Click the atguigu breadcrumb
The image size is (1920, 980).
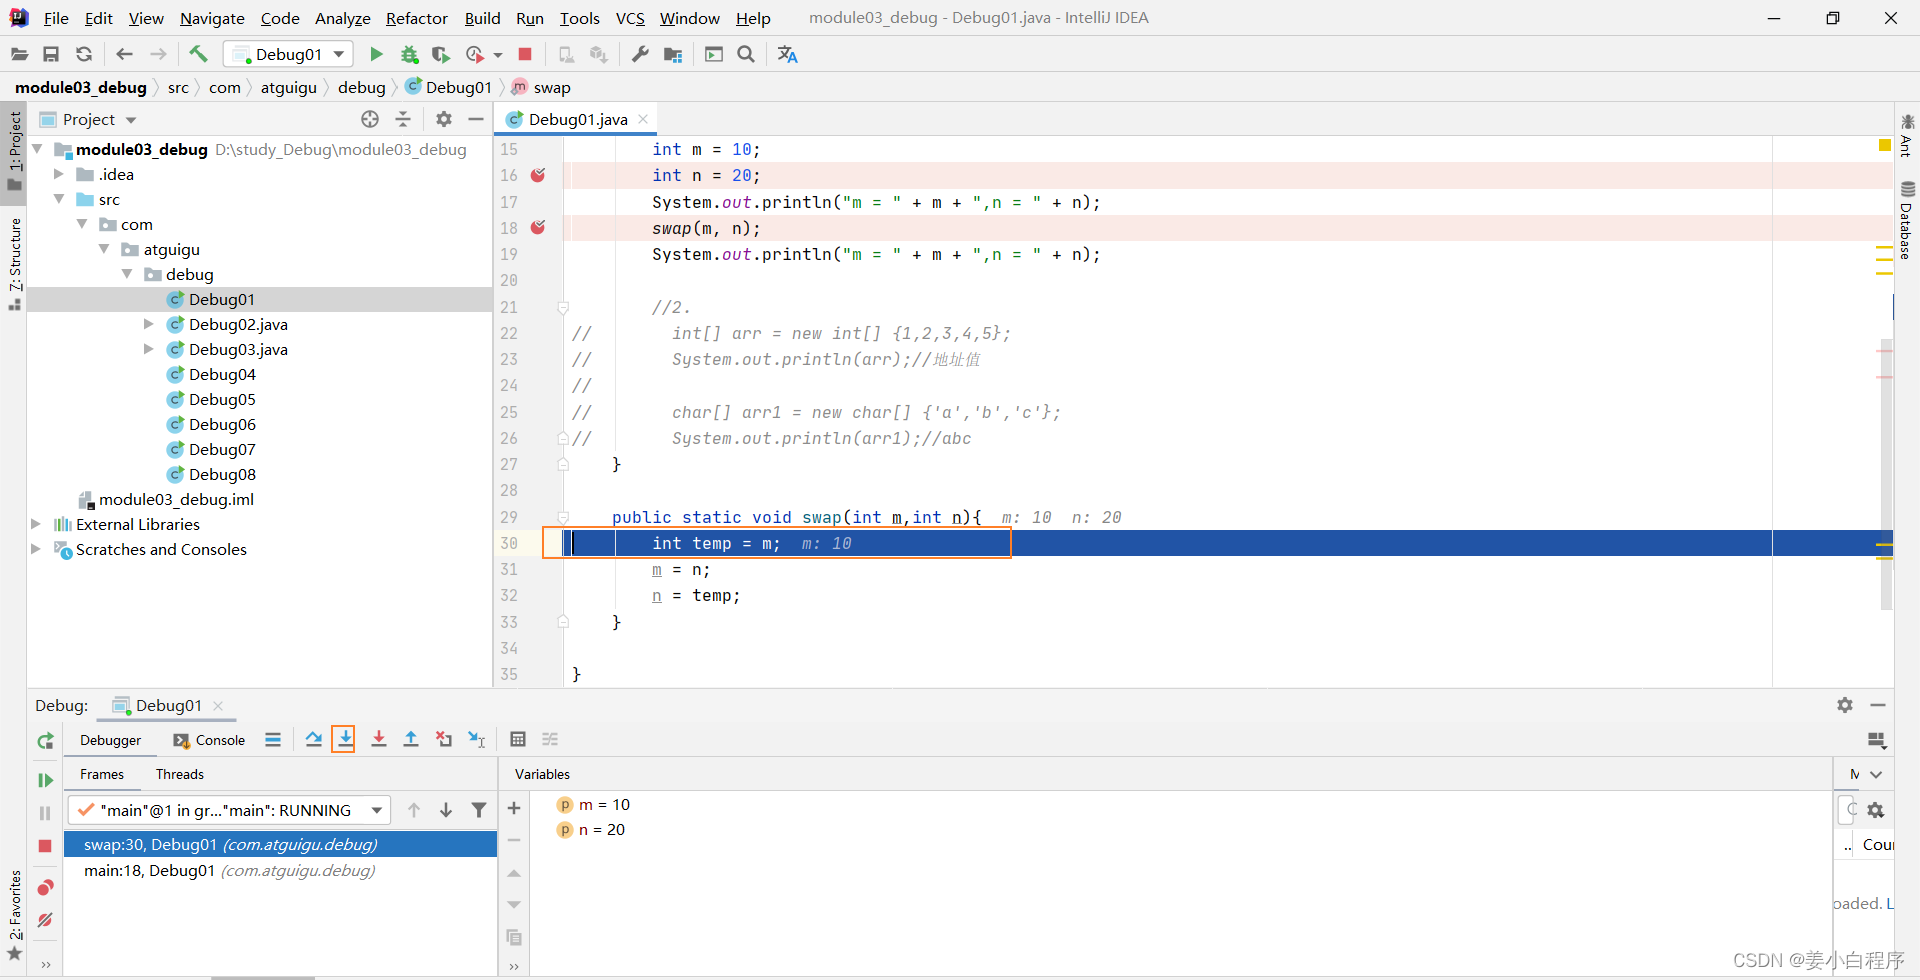coord(288,87)
